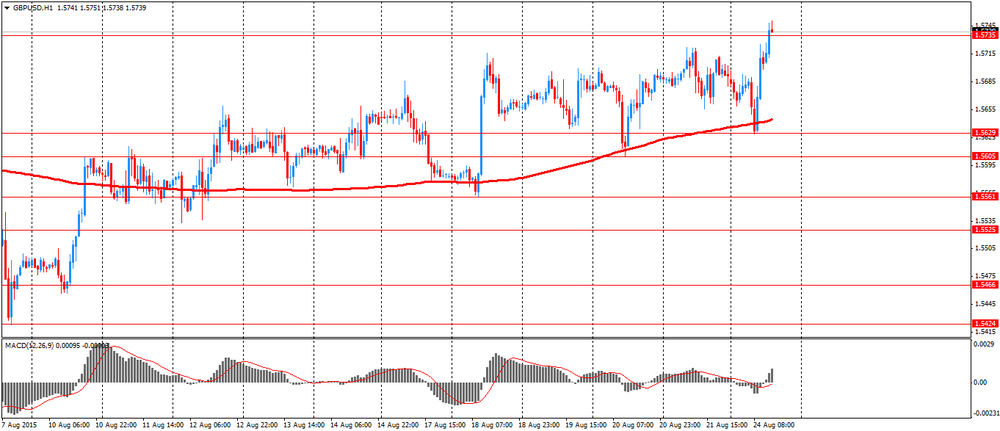
Task: Click 1.5535 on the price axis
Action: coord(984,220)
